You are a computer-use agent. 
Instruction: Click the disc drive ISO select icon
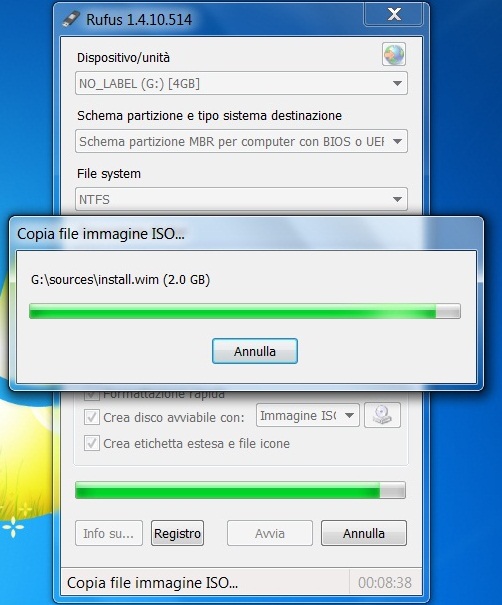tap(382, 415)
